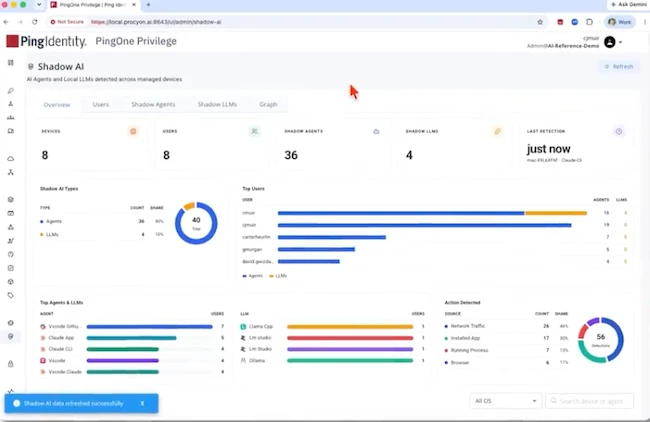Click the orange LLM segment of cmuir's bar
The width and height of the screenshot is (650, 422).
(x=555, y=213)
